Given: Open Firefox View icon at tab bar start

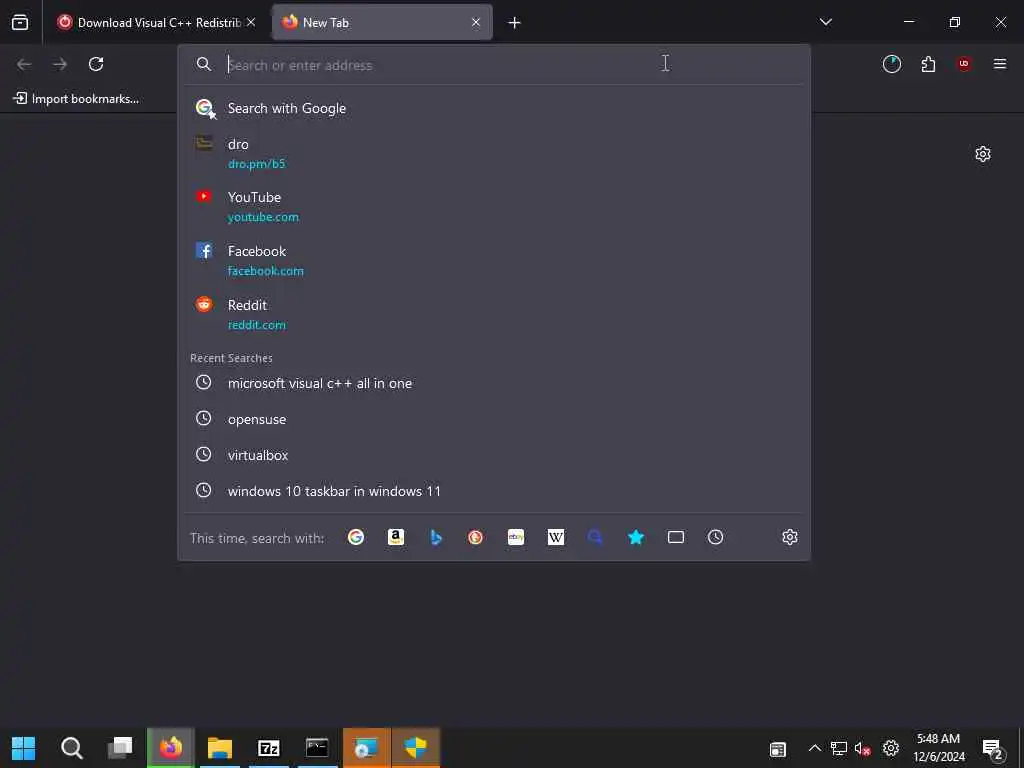Looking at the screenshot, I should click(20, 22).
